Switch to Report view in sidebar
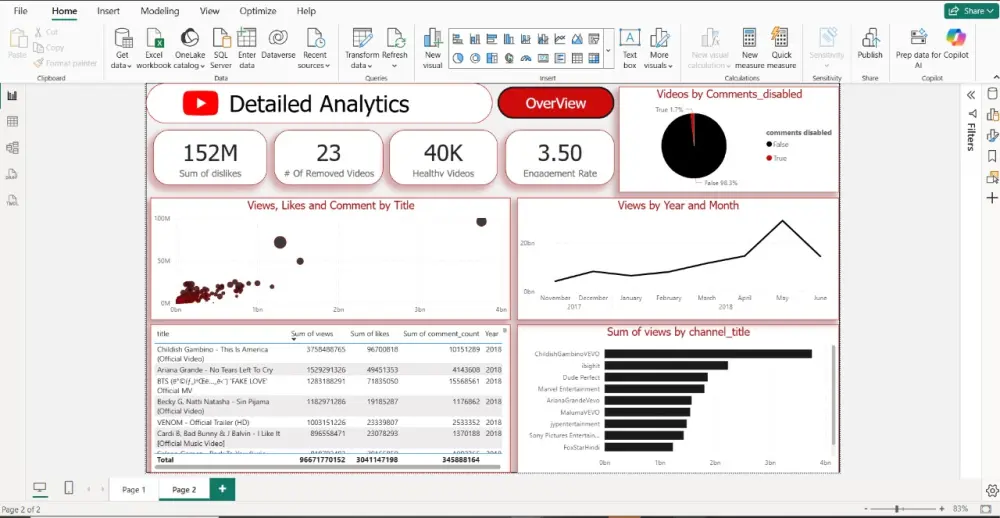This screenshot has height=518, width=1000. tap(12, 96)
